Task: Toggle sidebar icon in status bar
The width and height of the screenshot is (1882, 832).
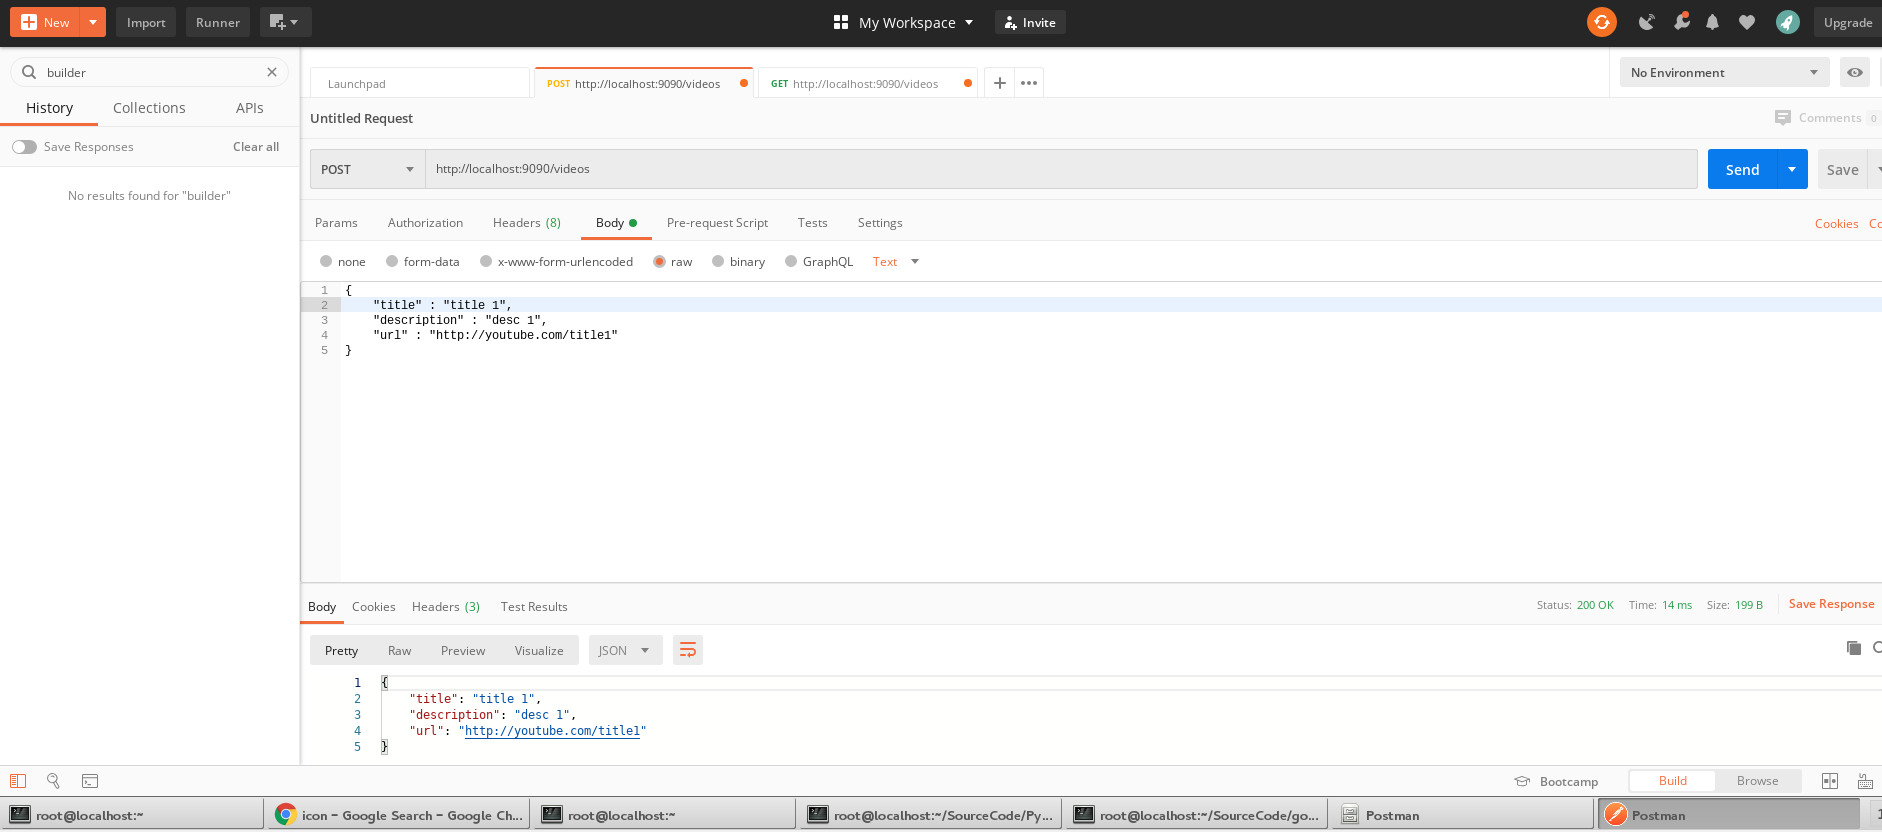Action: click(18, 781)
